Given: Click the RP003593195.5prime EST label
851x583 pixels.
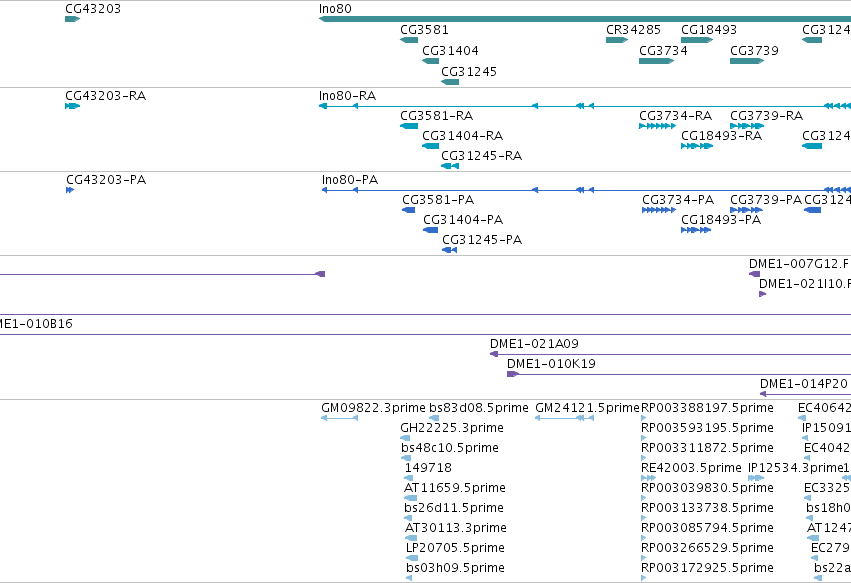Looking at the screenshot, I should [708, 428].
